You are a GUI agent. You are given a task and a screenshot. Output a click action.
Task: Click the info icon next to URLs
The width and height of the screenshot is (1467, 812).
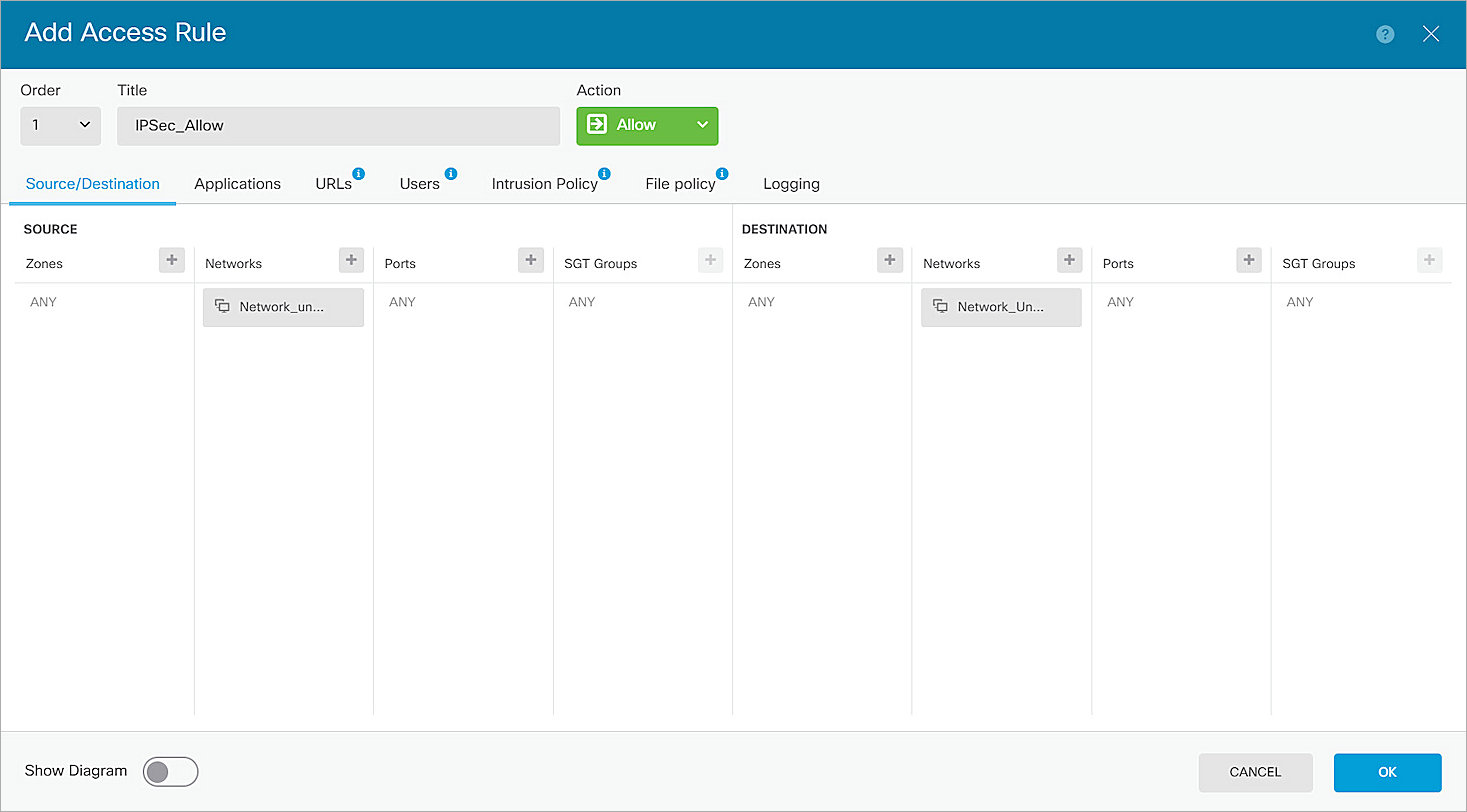coord(358,172)
